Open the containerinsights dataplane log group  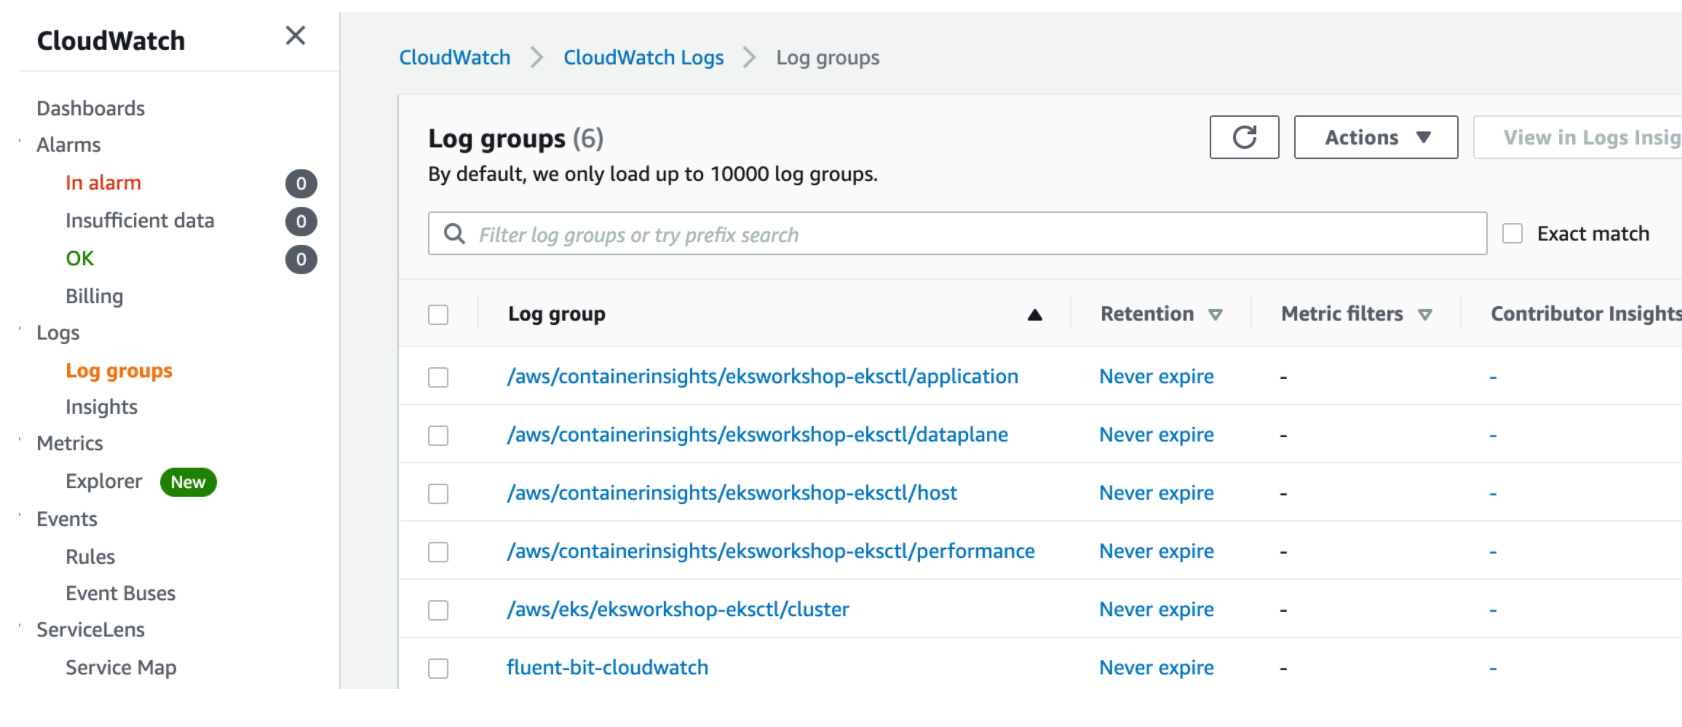758,435
